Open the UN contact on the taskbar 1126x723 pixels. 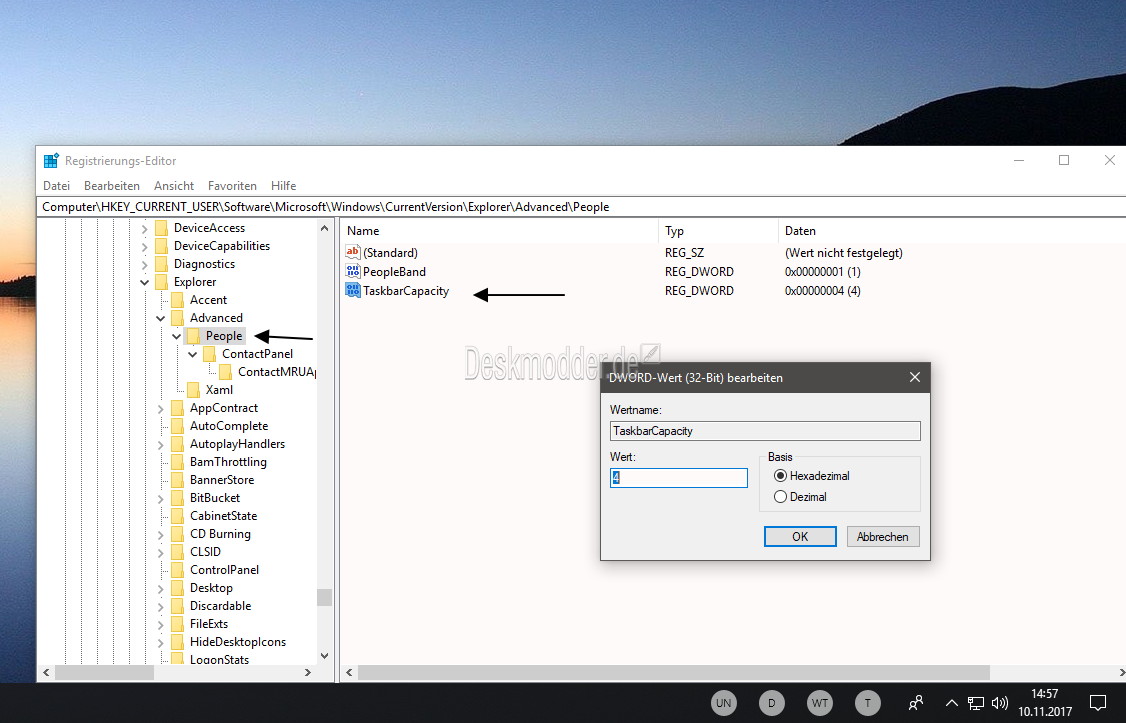pyautogui.click(x=724, y=703)
